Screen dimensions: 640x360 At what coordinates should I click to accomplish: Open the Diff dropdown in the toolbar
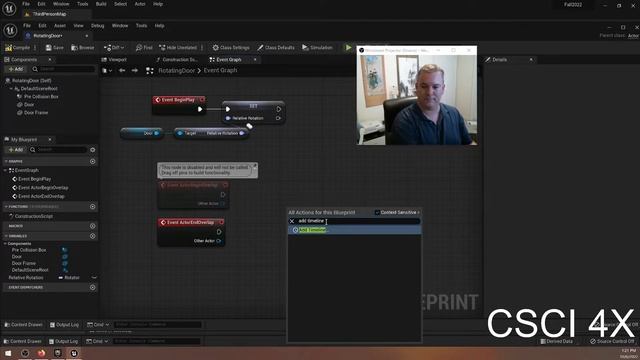point(114,48)
